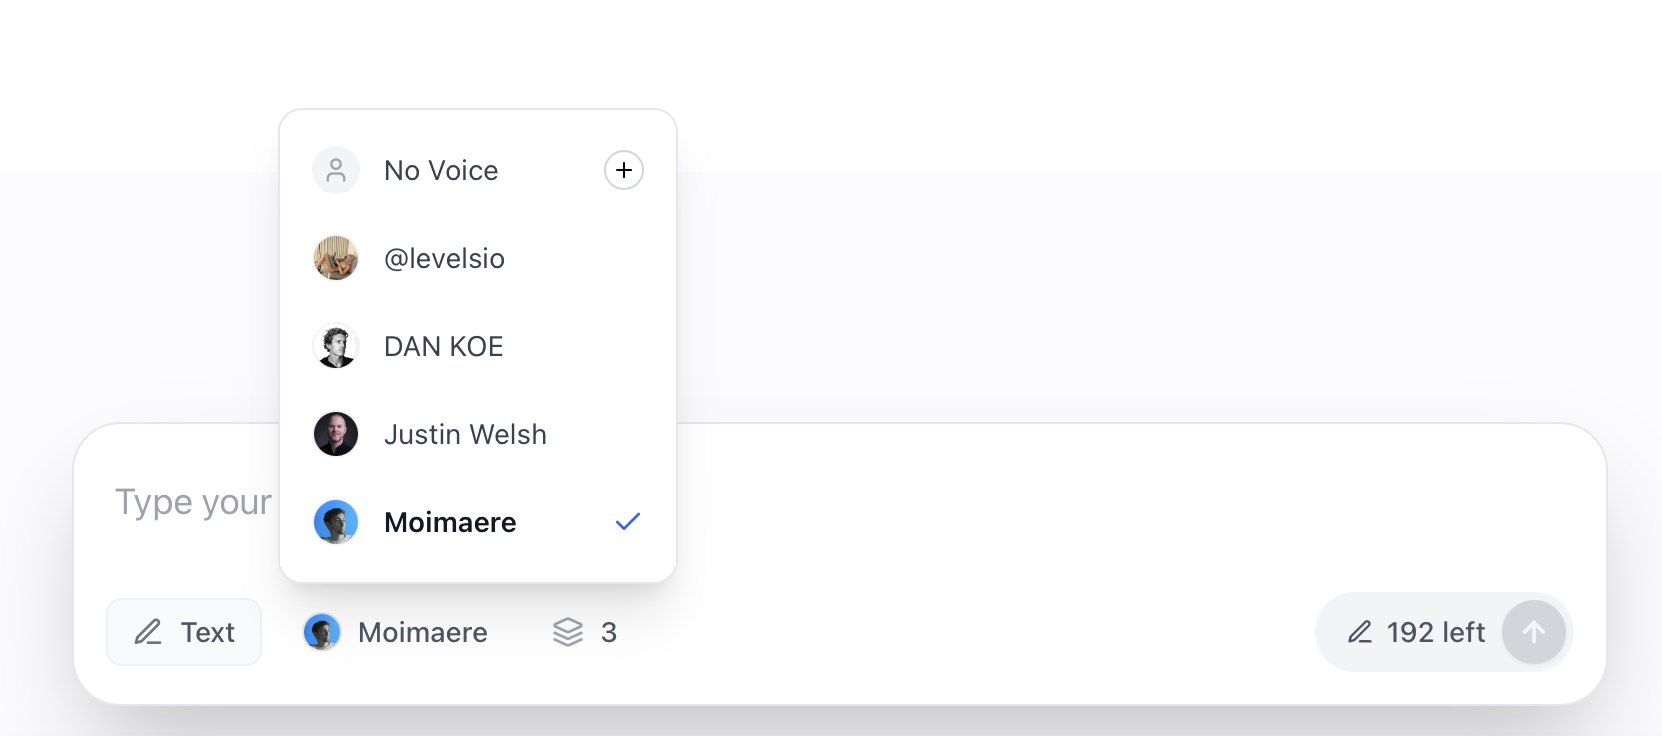Click the pencil icon beside 192 left
This screenshot has height=736, width=1662.
tap(1360, 632)
